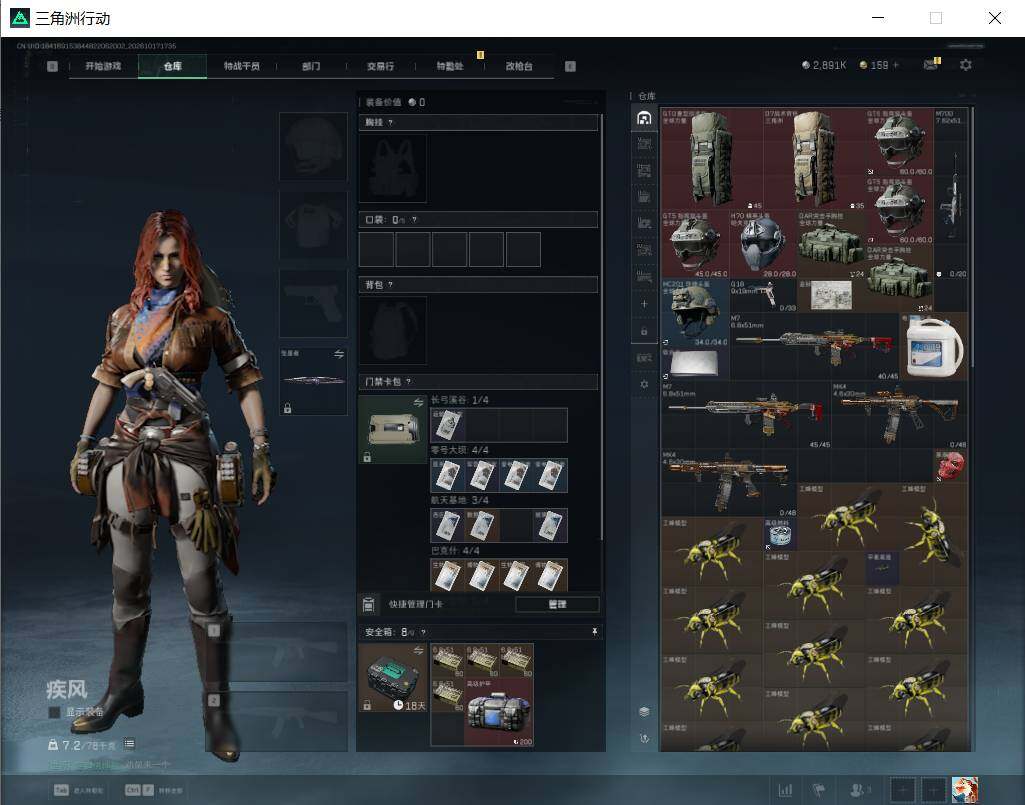Open warehouse sidebar gear settings
The width and height of the screenshot is (1025, 805).
pyautogui.click(x=644, y=384)
